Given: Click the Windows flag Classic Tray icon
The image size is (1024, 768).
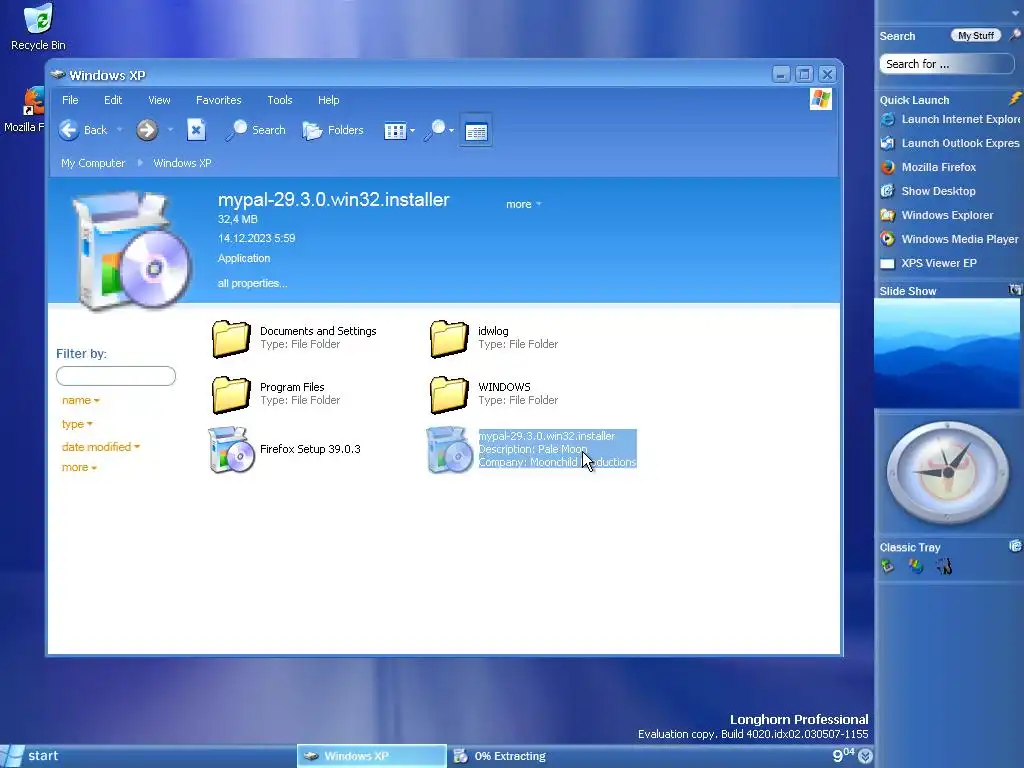Looking at the screenshot, I should point(916,566).
